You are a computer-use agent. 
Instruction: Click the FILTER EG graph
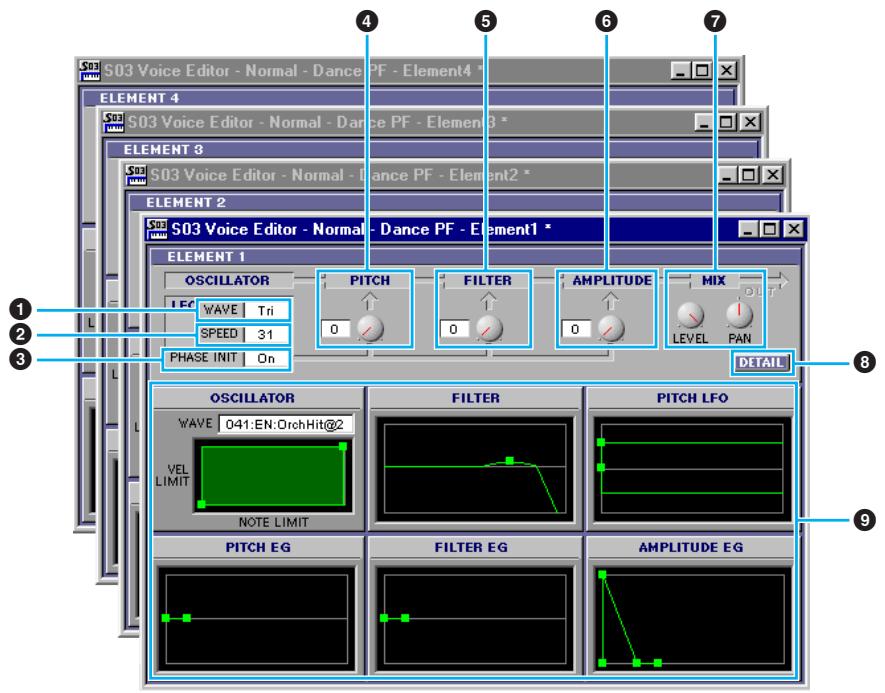tap(475, 619)
